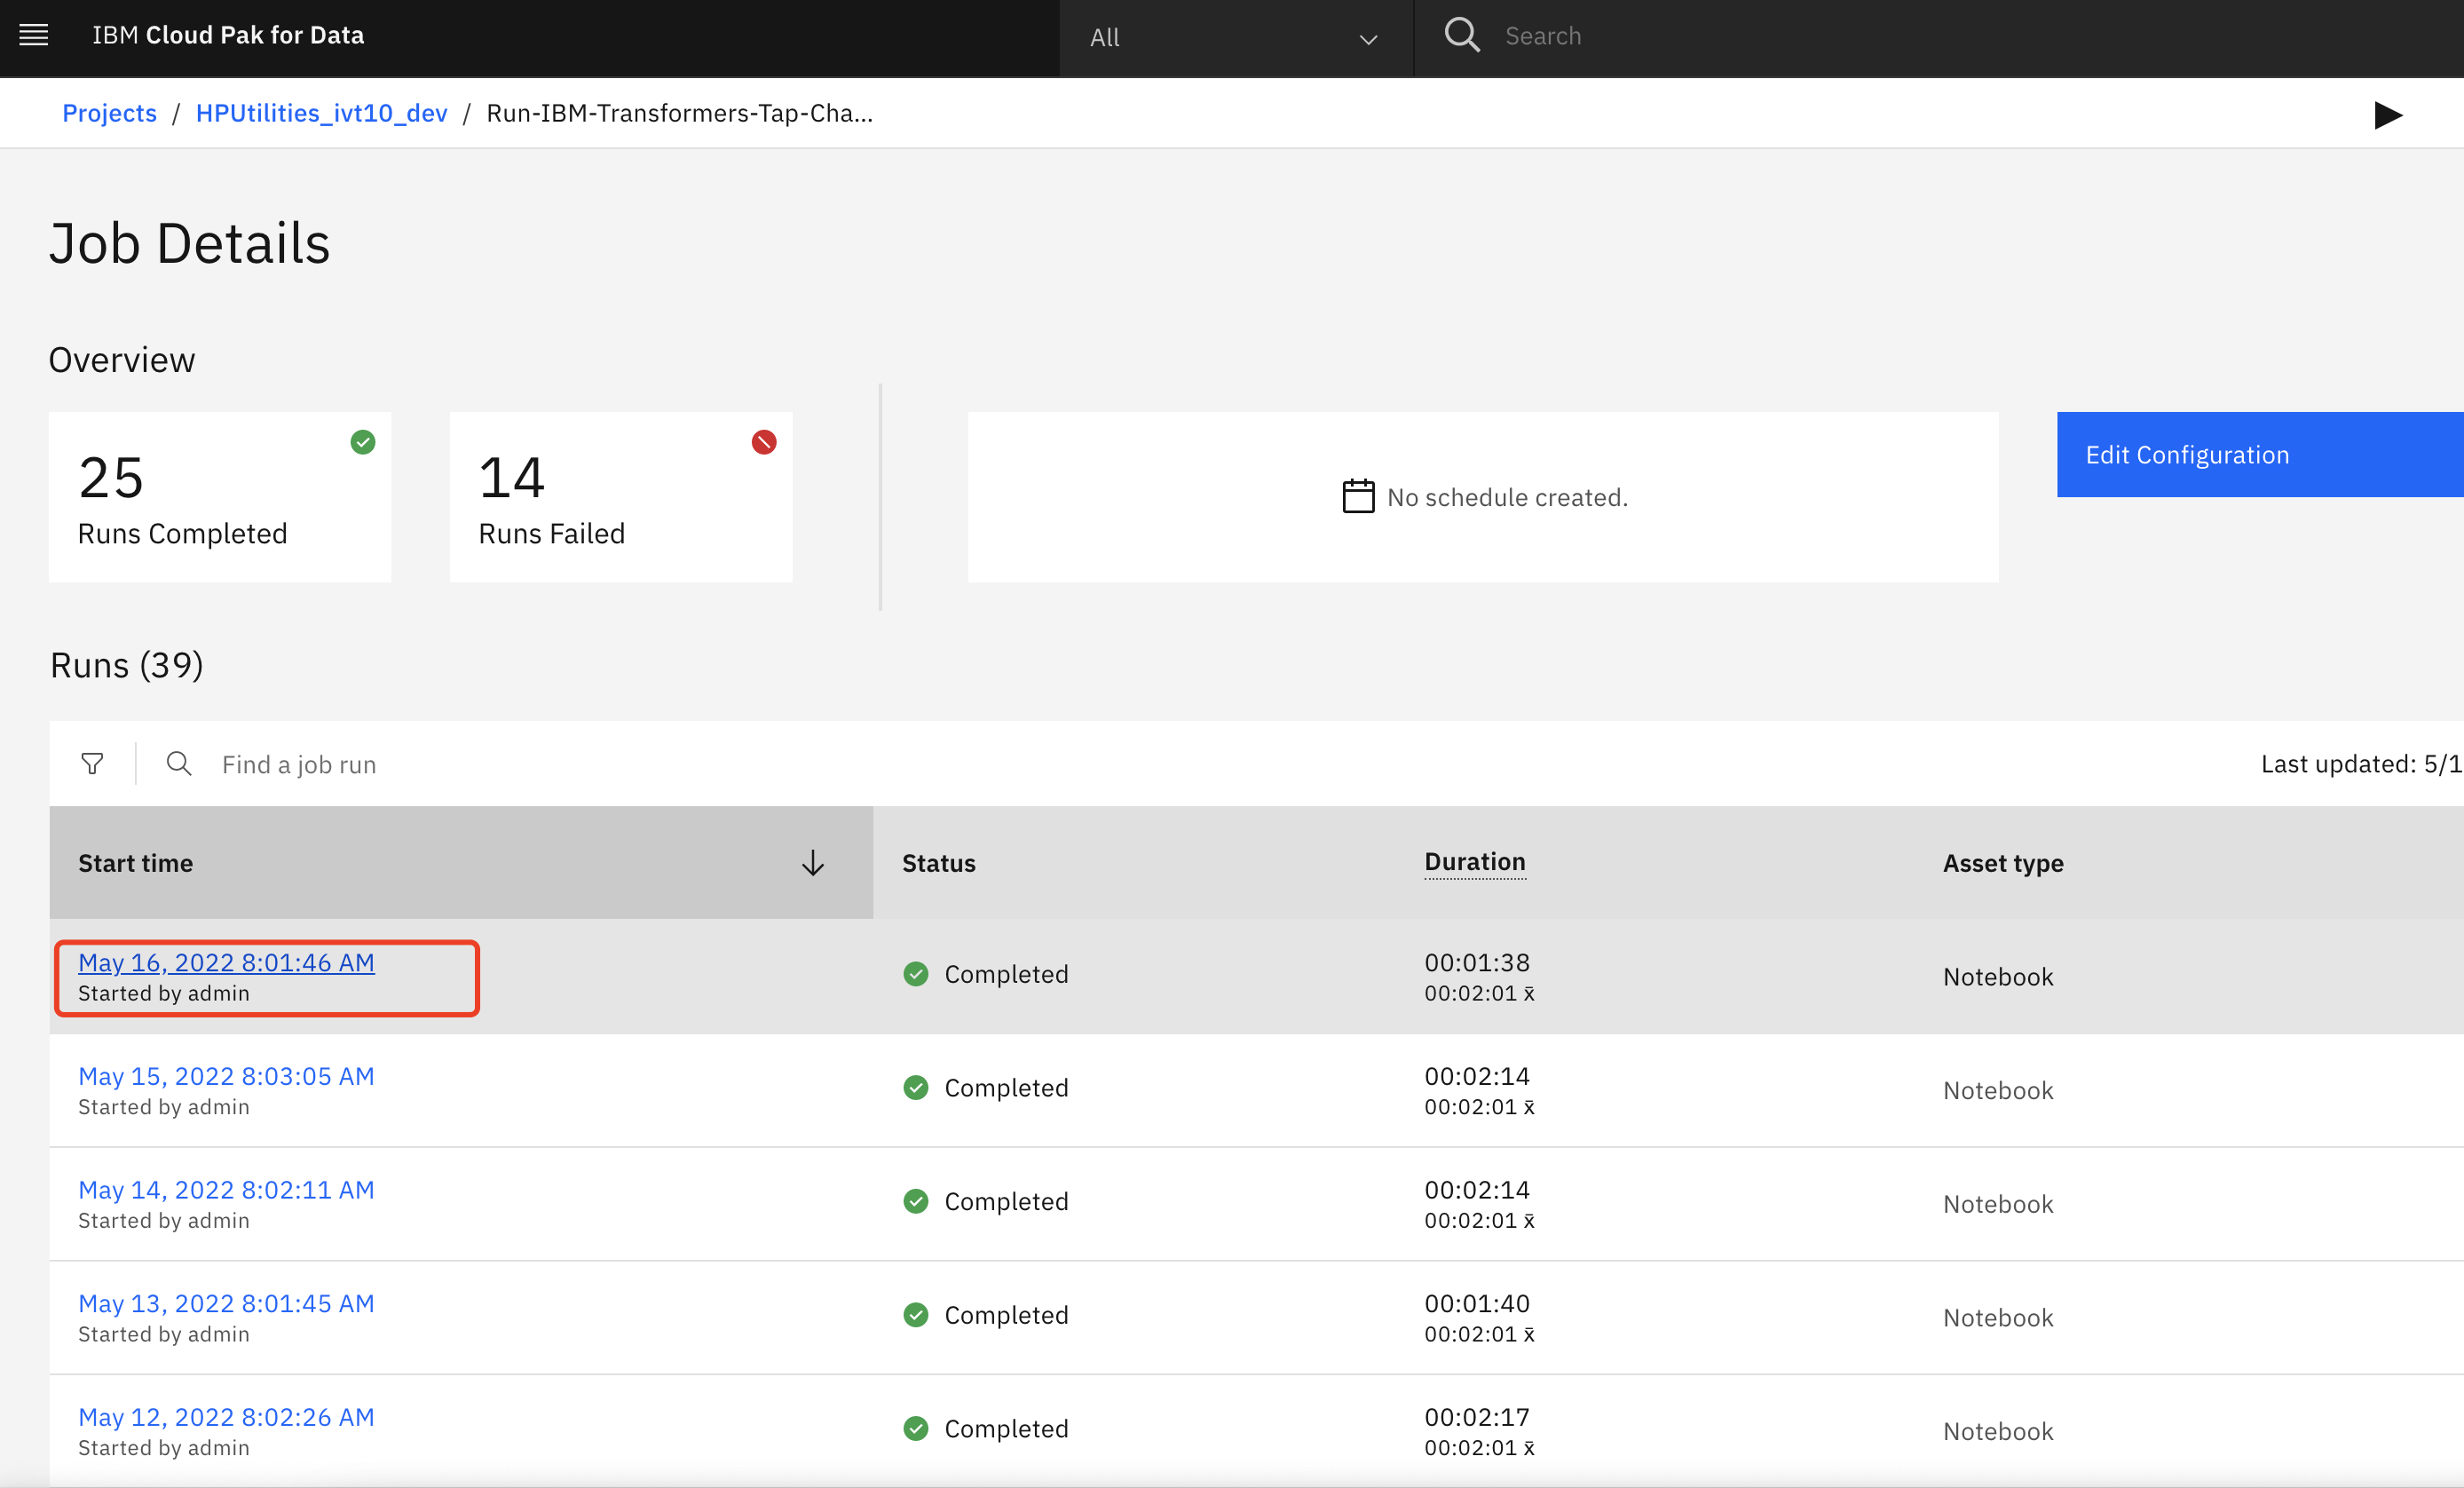Click the search magnifier icon in header
This screenshot has width=2464, height=1488.
1462,35
